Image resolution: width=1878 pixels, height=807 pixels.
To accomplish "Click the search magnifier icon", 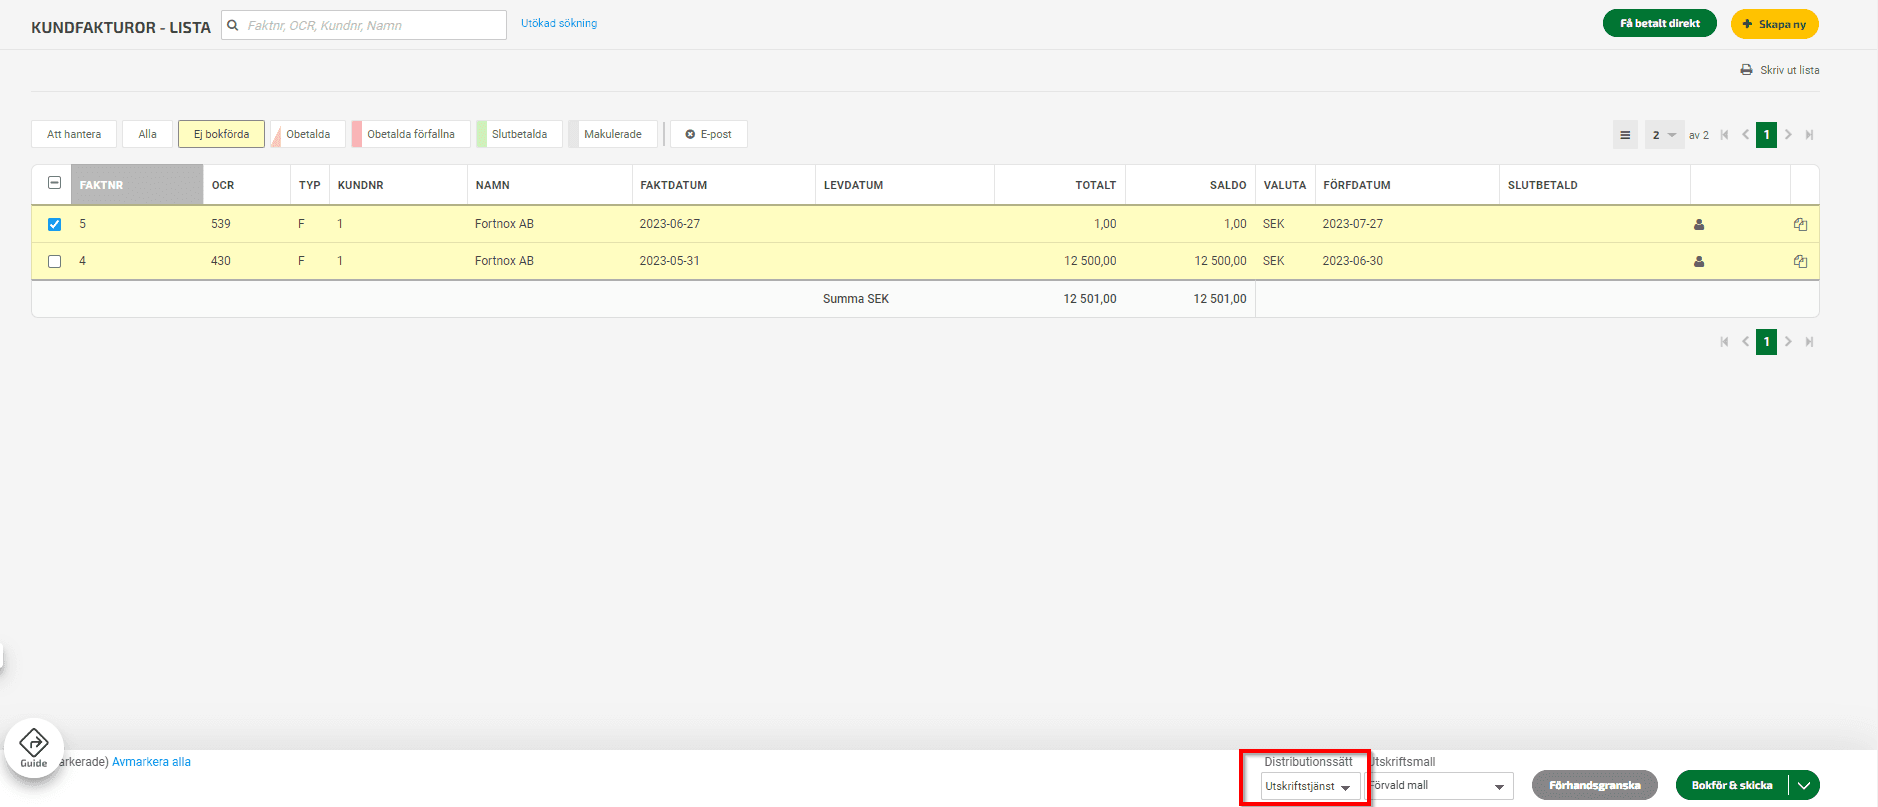I will pos(233,25).
